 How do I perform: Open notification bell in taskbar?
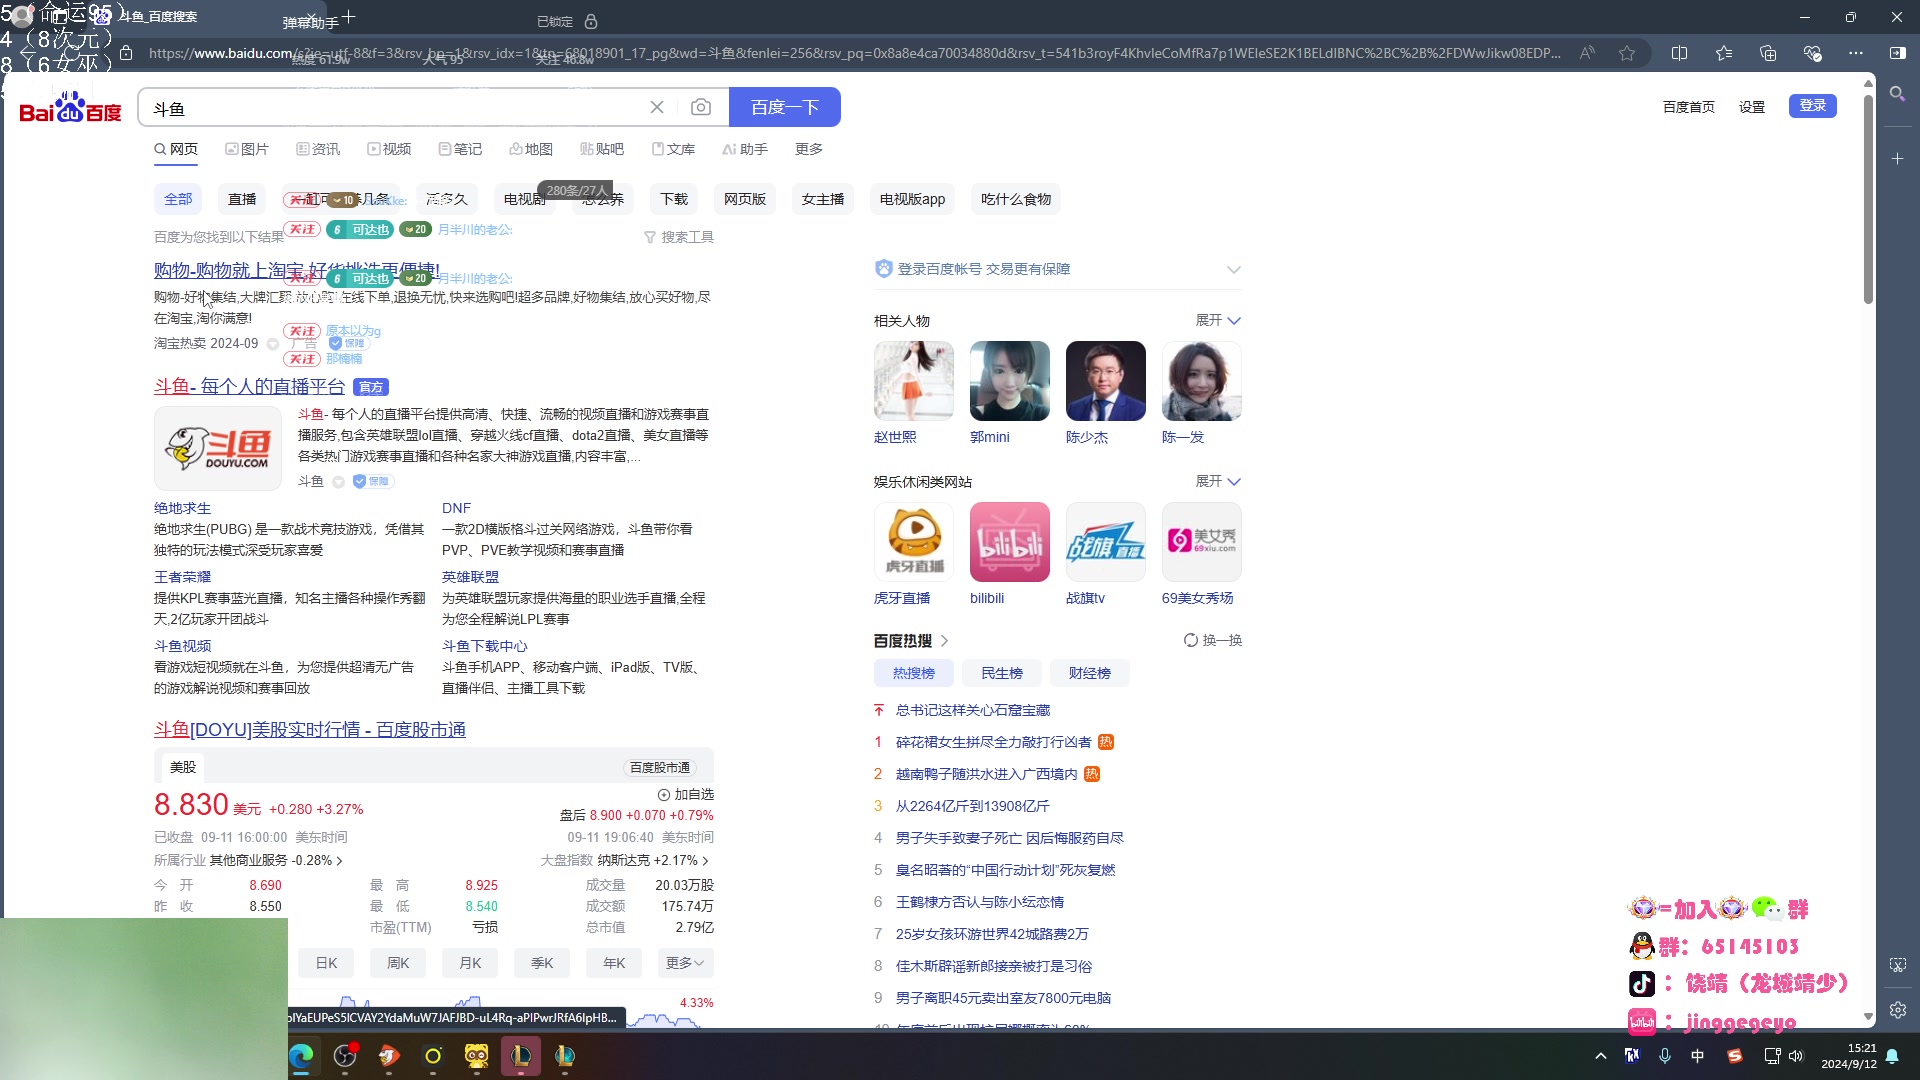click(1892, 1056)
